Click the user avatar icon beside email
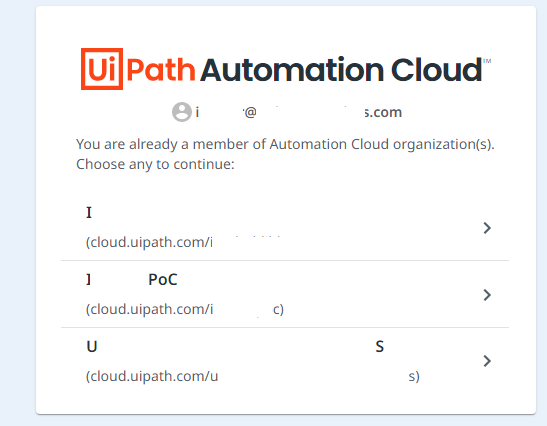Image resolution: width=547 pixels, height=426 pixels. 182,112
